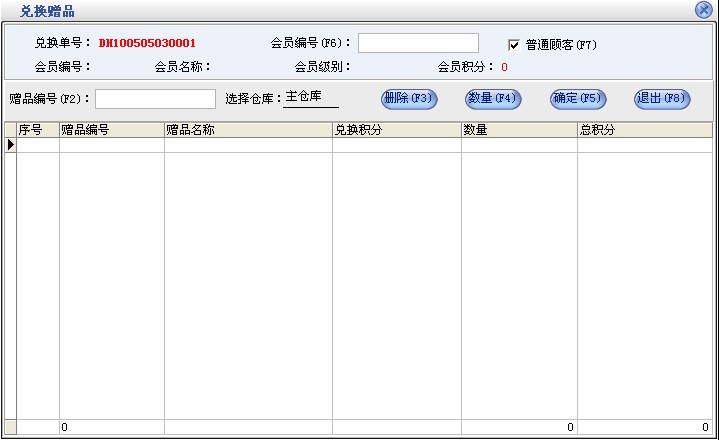
Task: Confirm with the 确定 (F5) button
Action: pos(577,99)
